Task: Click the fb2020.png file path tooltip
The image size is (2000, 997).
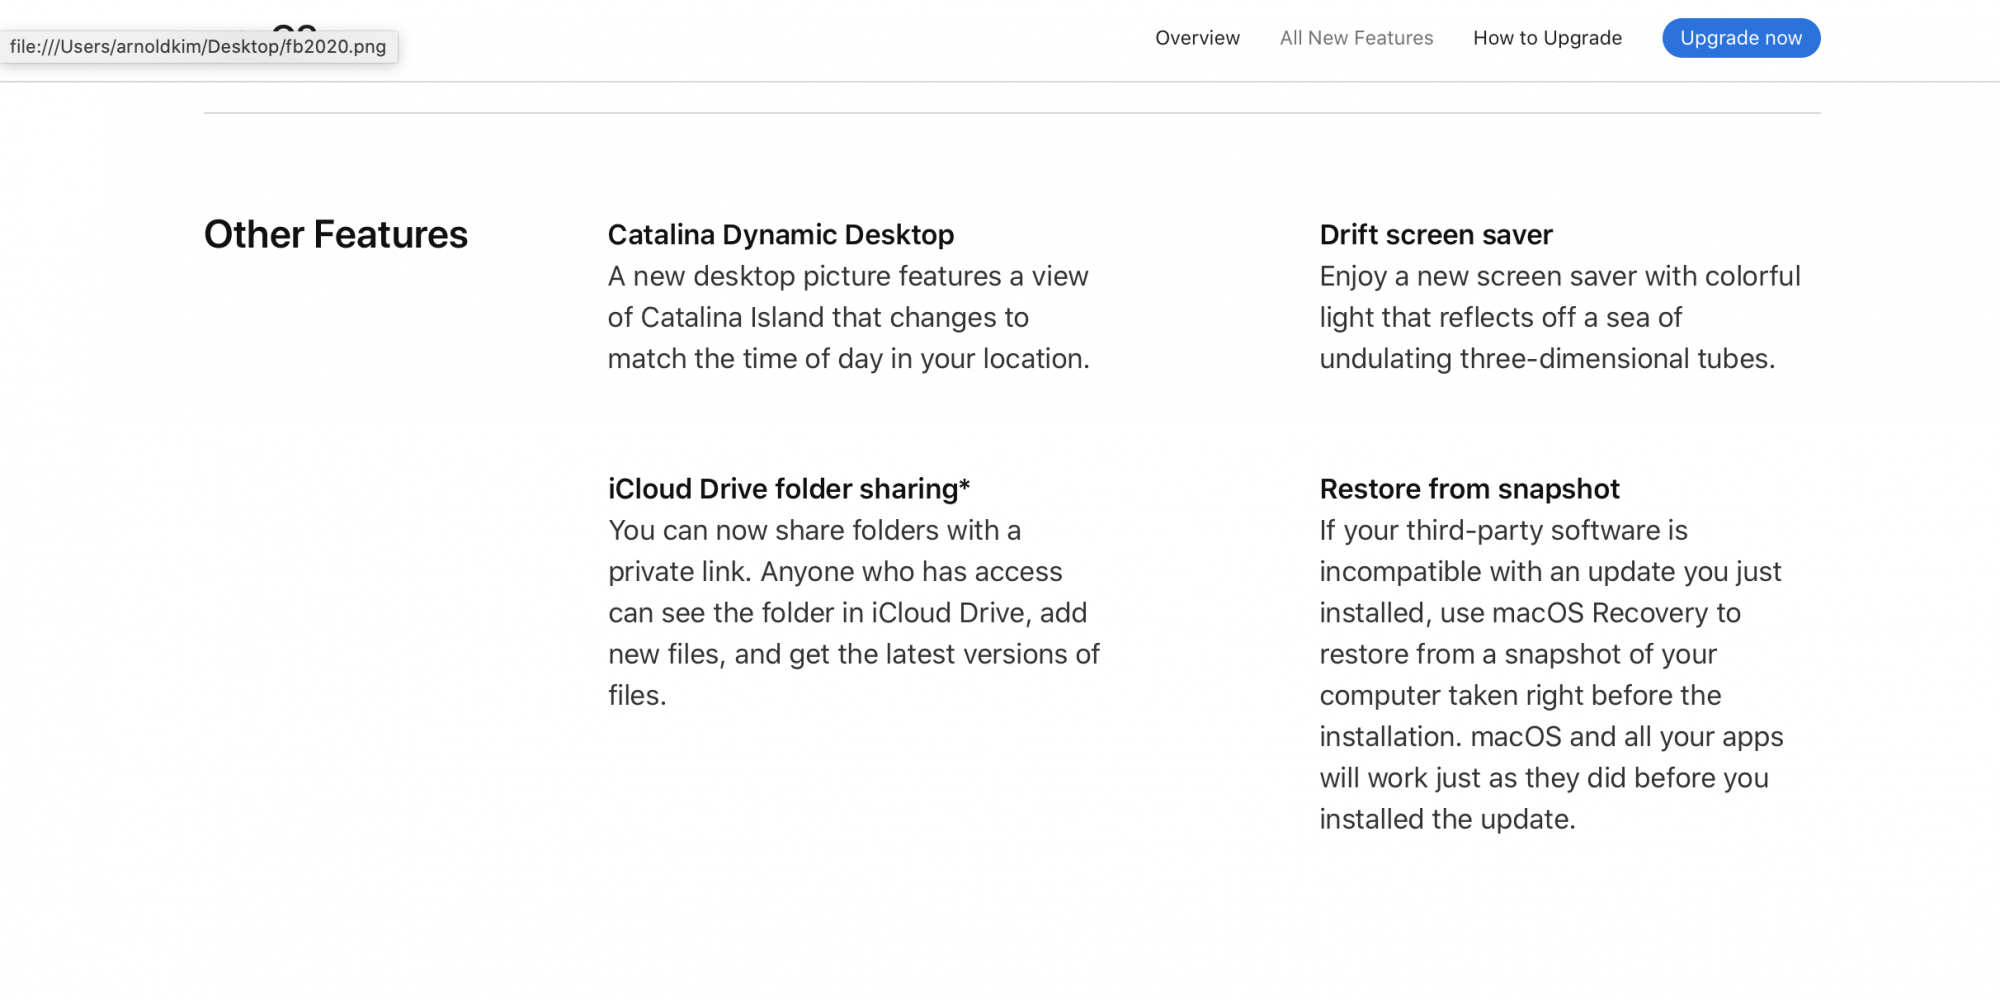Action: pyautogui.click(x=198, y=47)
